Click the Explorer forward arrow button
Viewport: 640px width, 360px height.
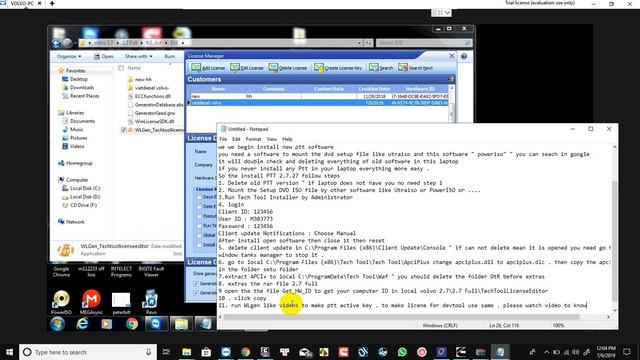(x=67, y=43)
